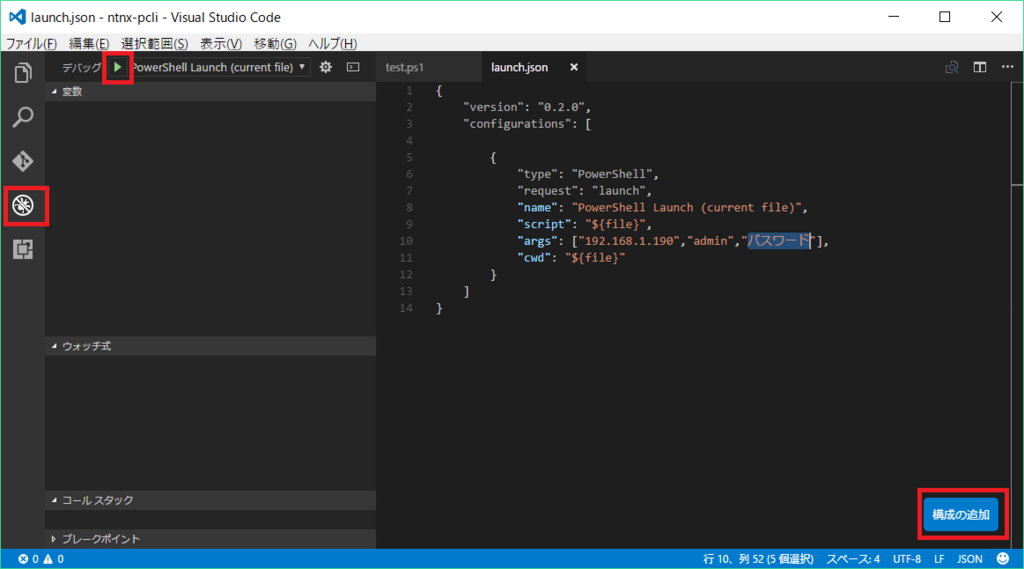Click the "admin" argument
This screenshot has width=1024, height=569.
tap(711, 241)
